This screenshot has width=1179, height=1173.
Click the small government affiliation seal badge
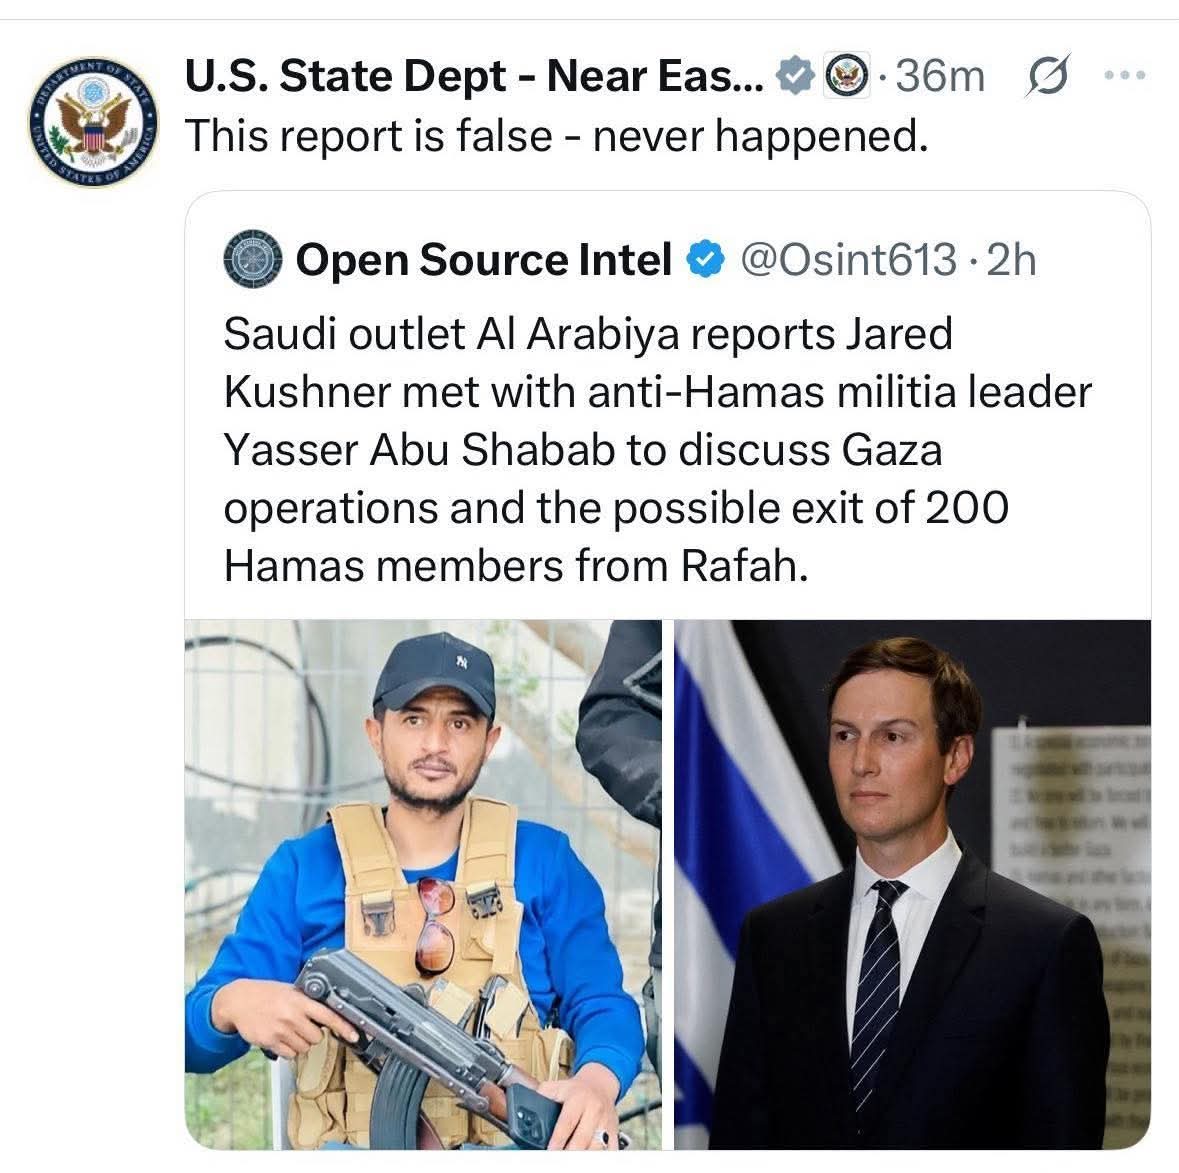pos(846,75)
